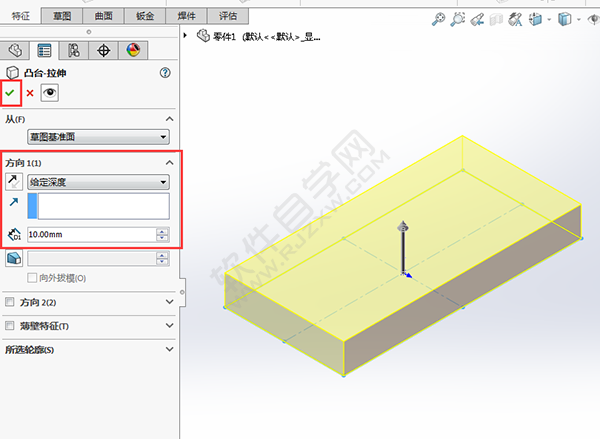Open the 草图基准面 start condition dropdown
Image resolution: width=600 pixels, height=439 pixels.
pos(98,137)
